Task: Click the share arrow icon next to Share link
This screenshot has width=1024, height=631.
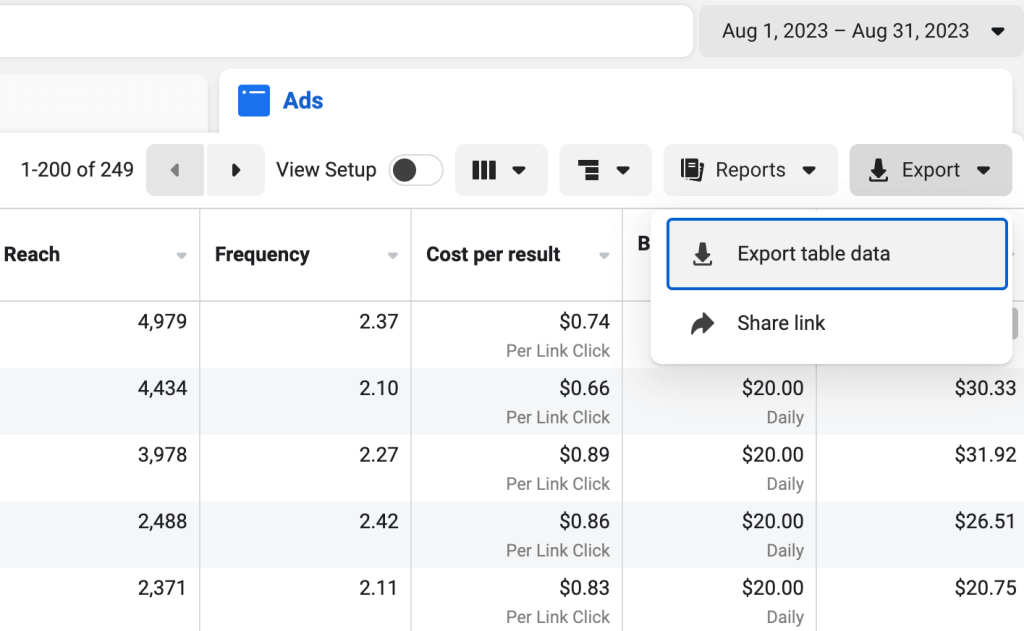Action: click(x=700, y=322)
